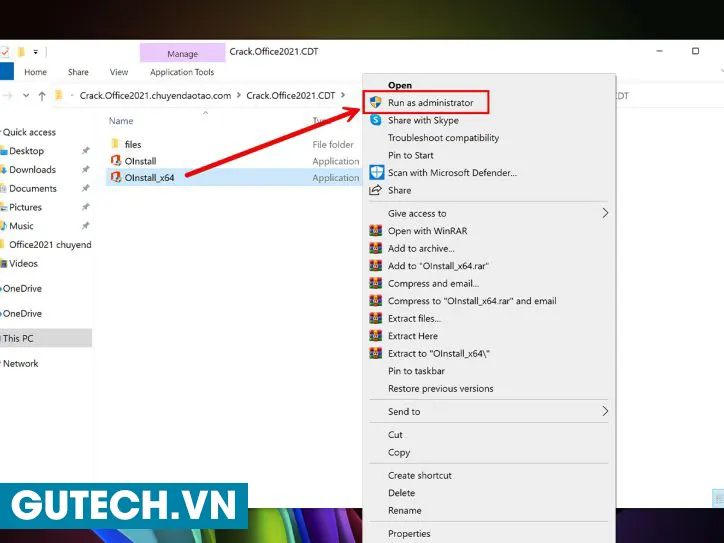Expand breadcrumb chevron after Crack.Office2021.CDT
Image resolution: width=724 pixels, height=543 pixels.
(343, 95)
